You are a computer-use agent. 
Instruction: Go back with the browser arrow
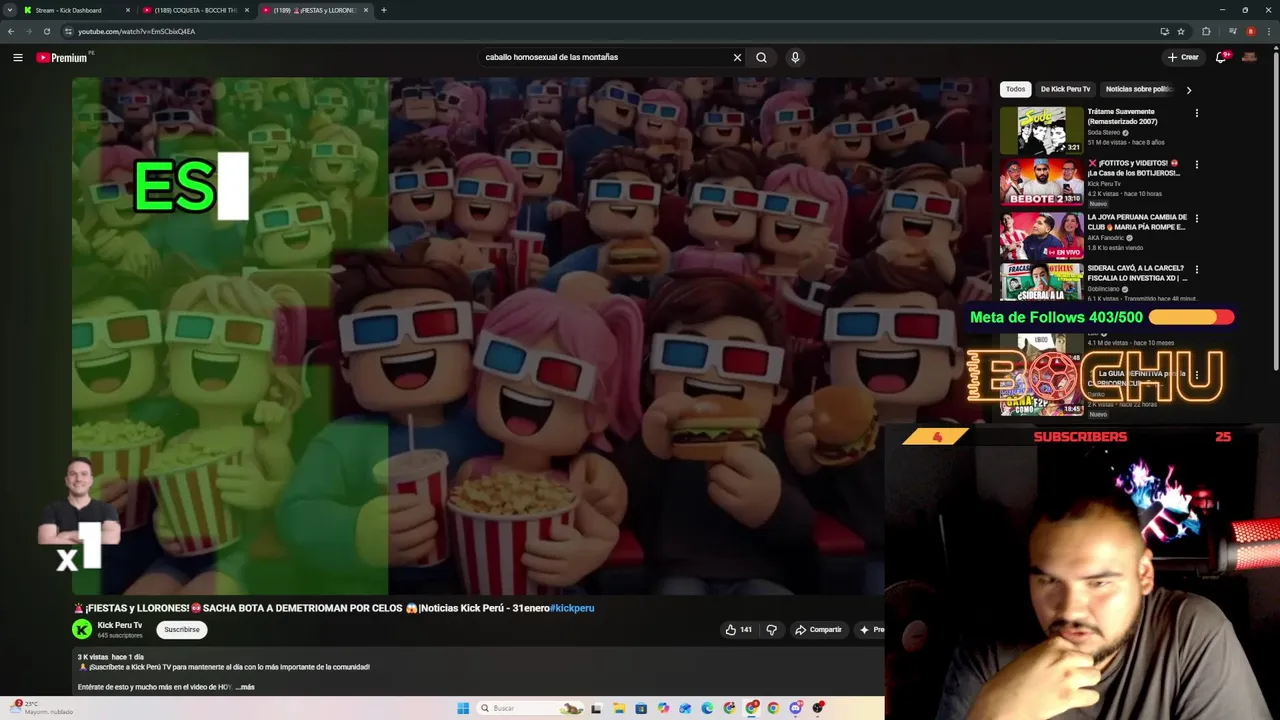11,31
